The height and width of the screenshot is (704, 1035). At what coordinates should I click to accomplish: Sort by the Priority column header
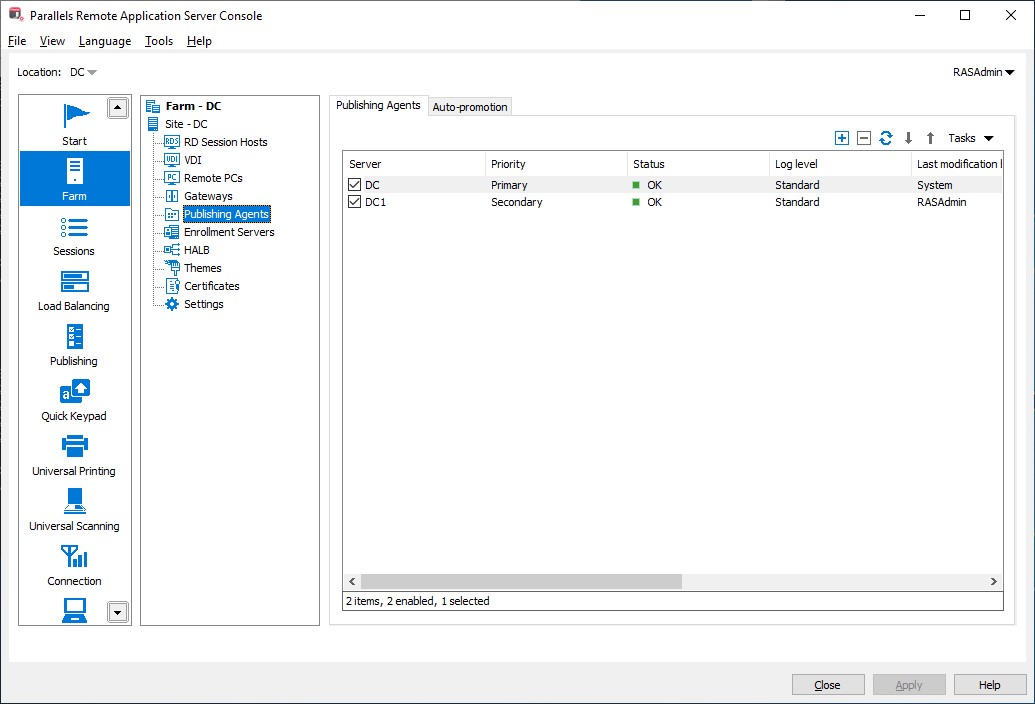pos(556,164)
